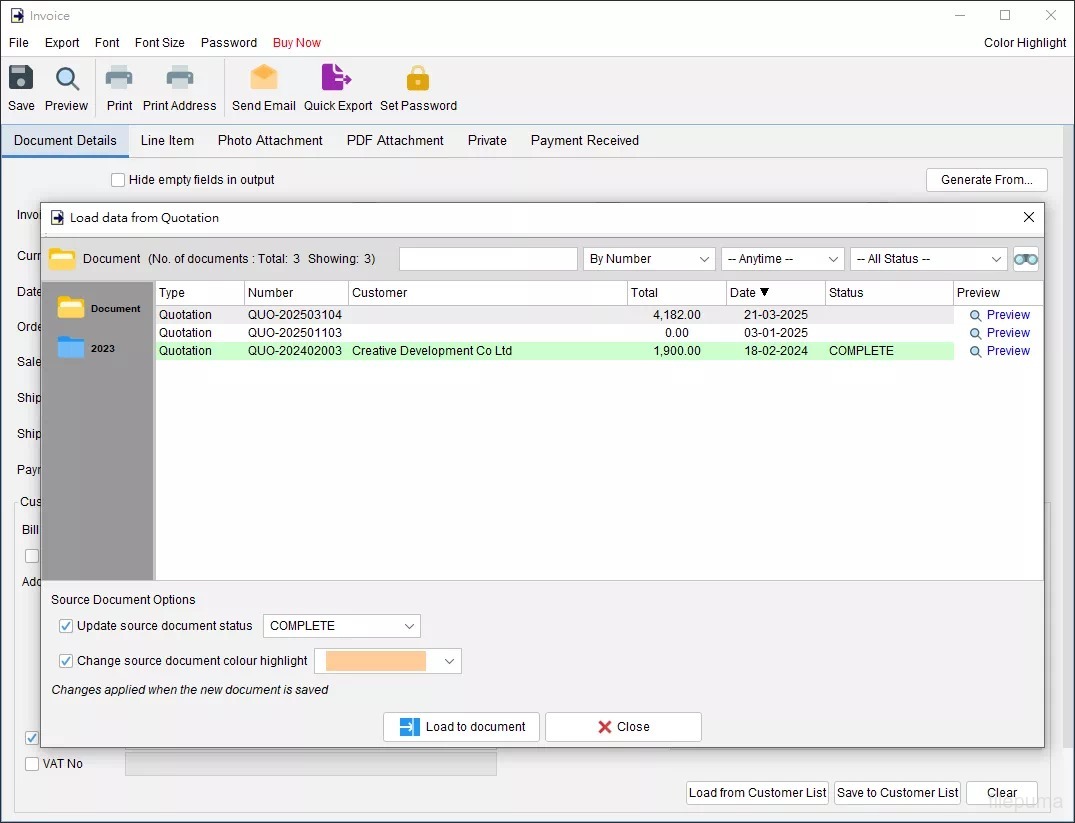Click the Load to document button
1075x823 pixels.
[461, 727]
